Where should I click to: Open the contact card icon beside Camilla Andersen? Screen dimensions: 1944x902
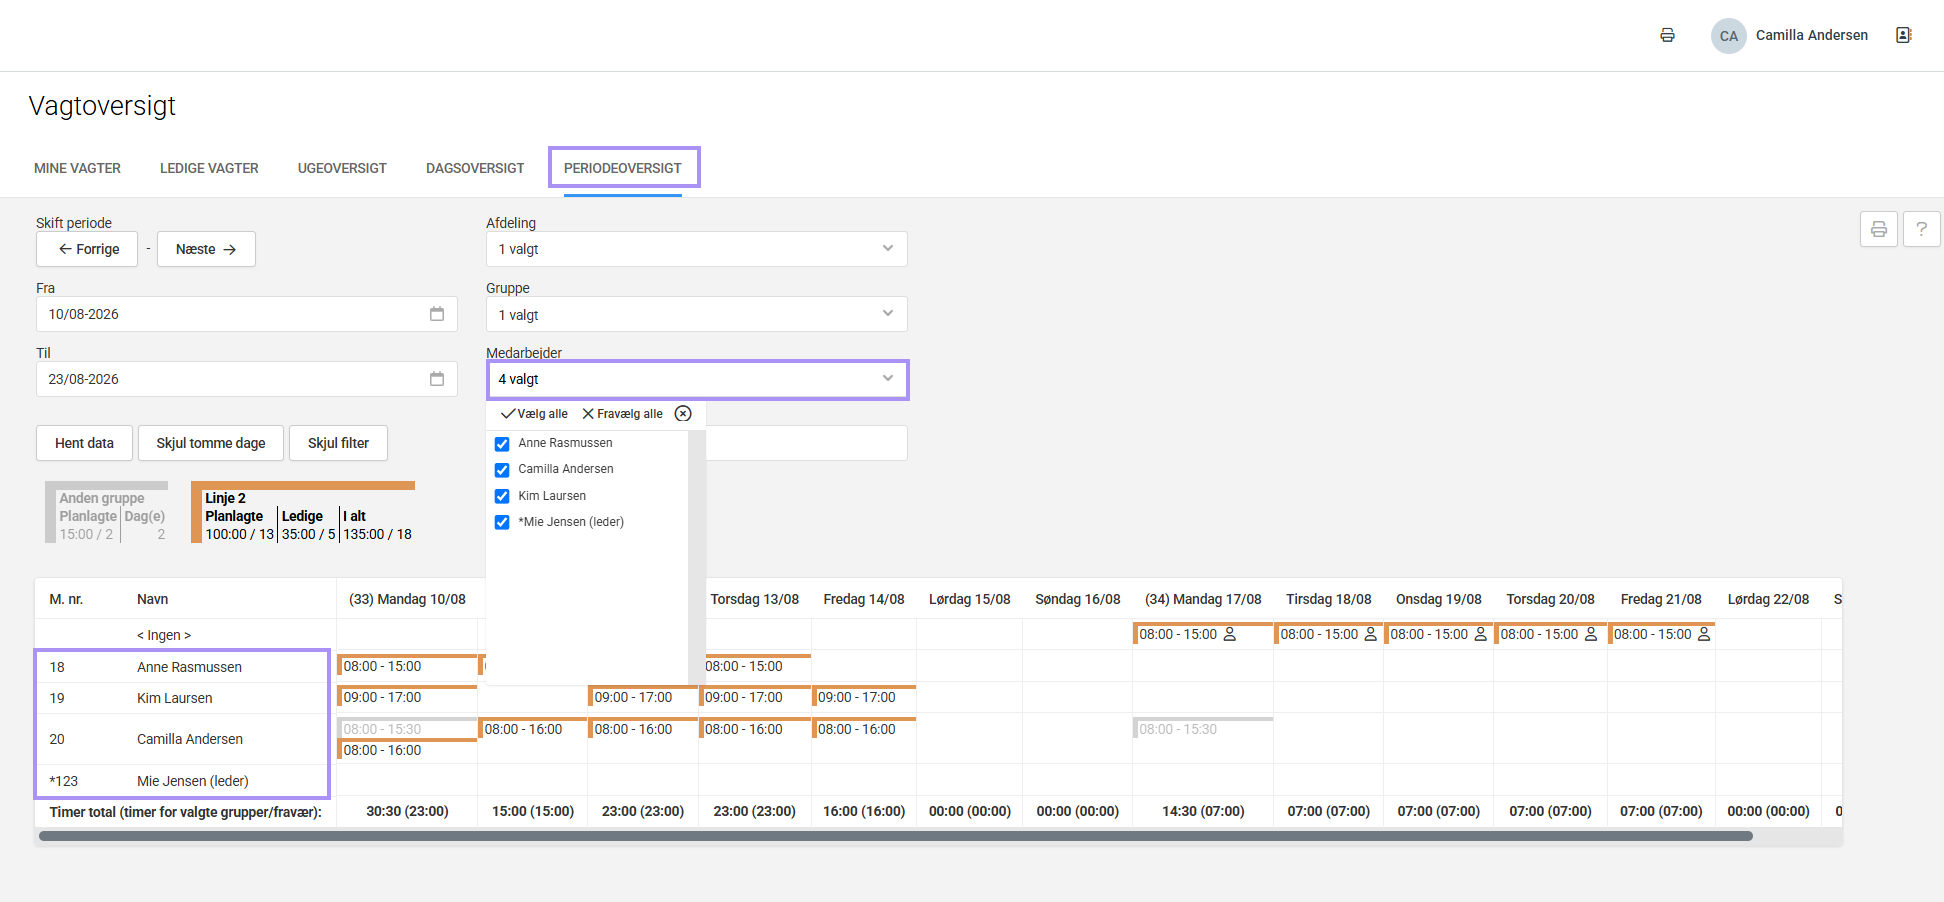tap(1903, 35)
